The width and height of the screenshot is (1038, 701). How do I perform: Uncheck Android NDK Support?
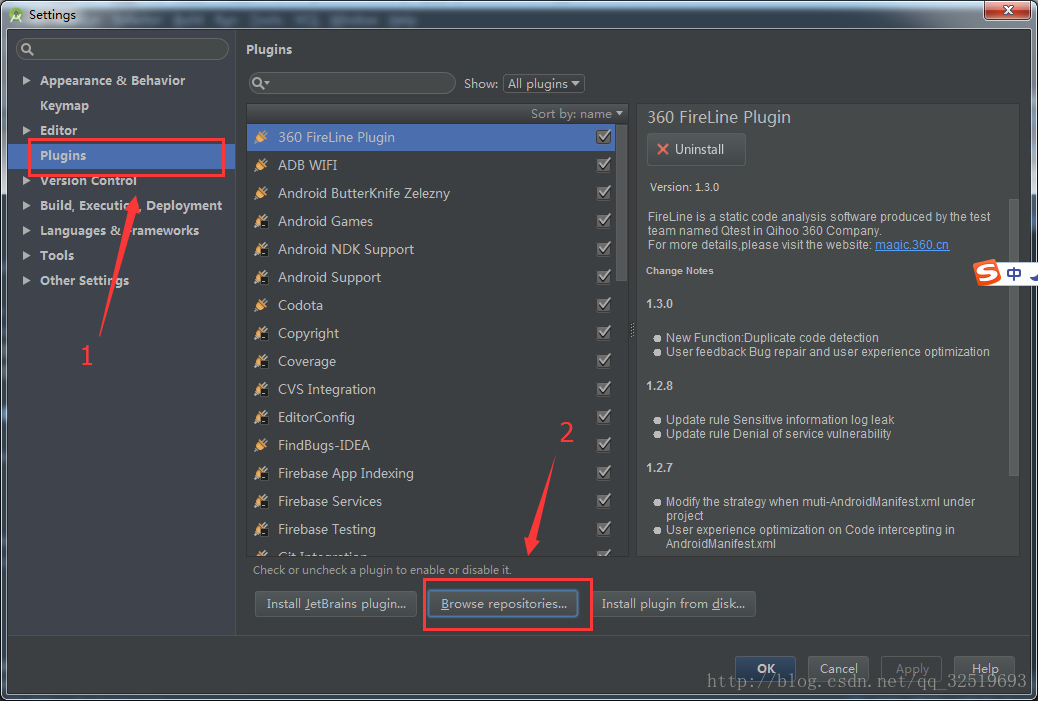pyautogui.click(x=604, y=248)
